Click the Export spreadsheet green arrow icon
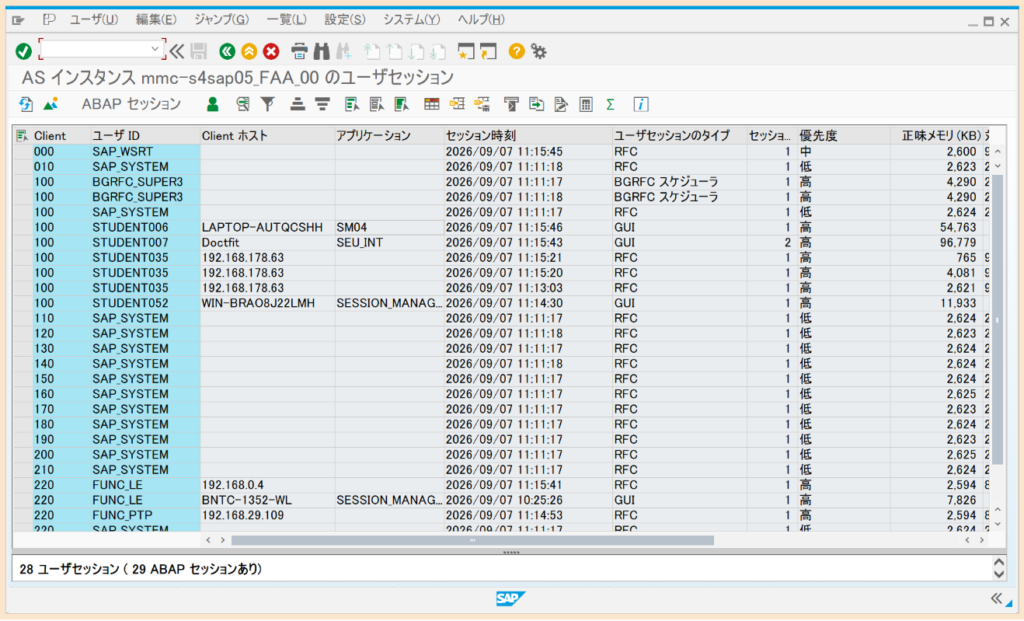Screen dimensions: 1024x621 [x=536, y=104]
